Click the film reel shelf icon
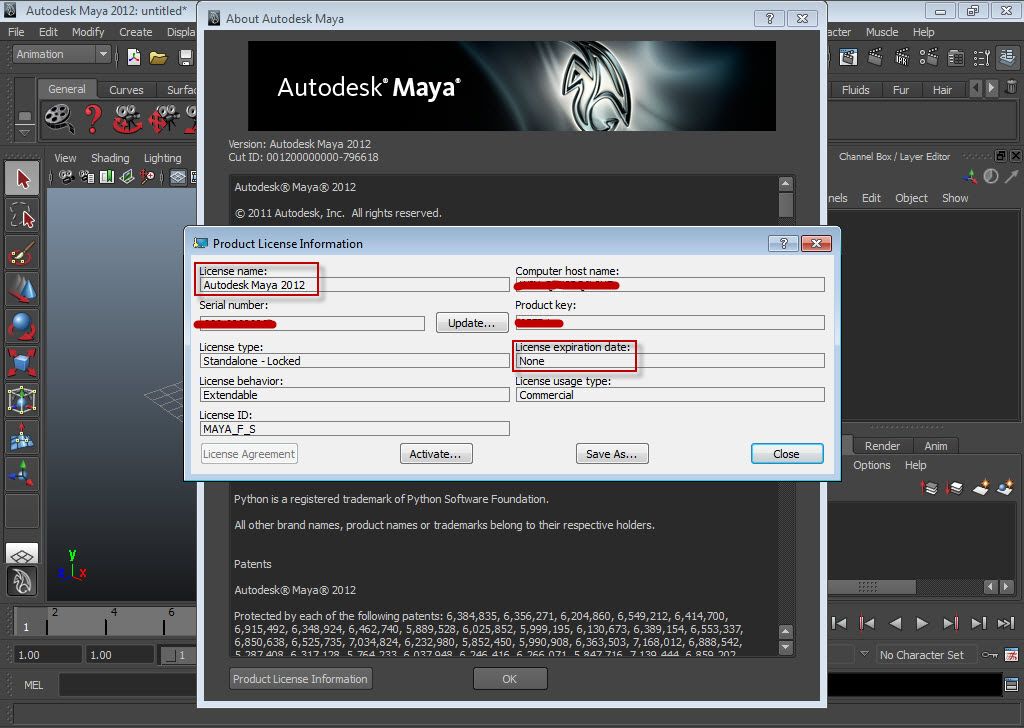 (x=59, y=119)
